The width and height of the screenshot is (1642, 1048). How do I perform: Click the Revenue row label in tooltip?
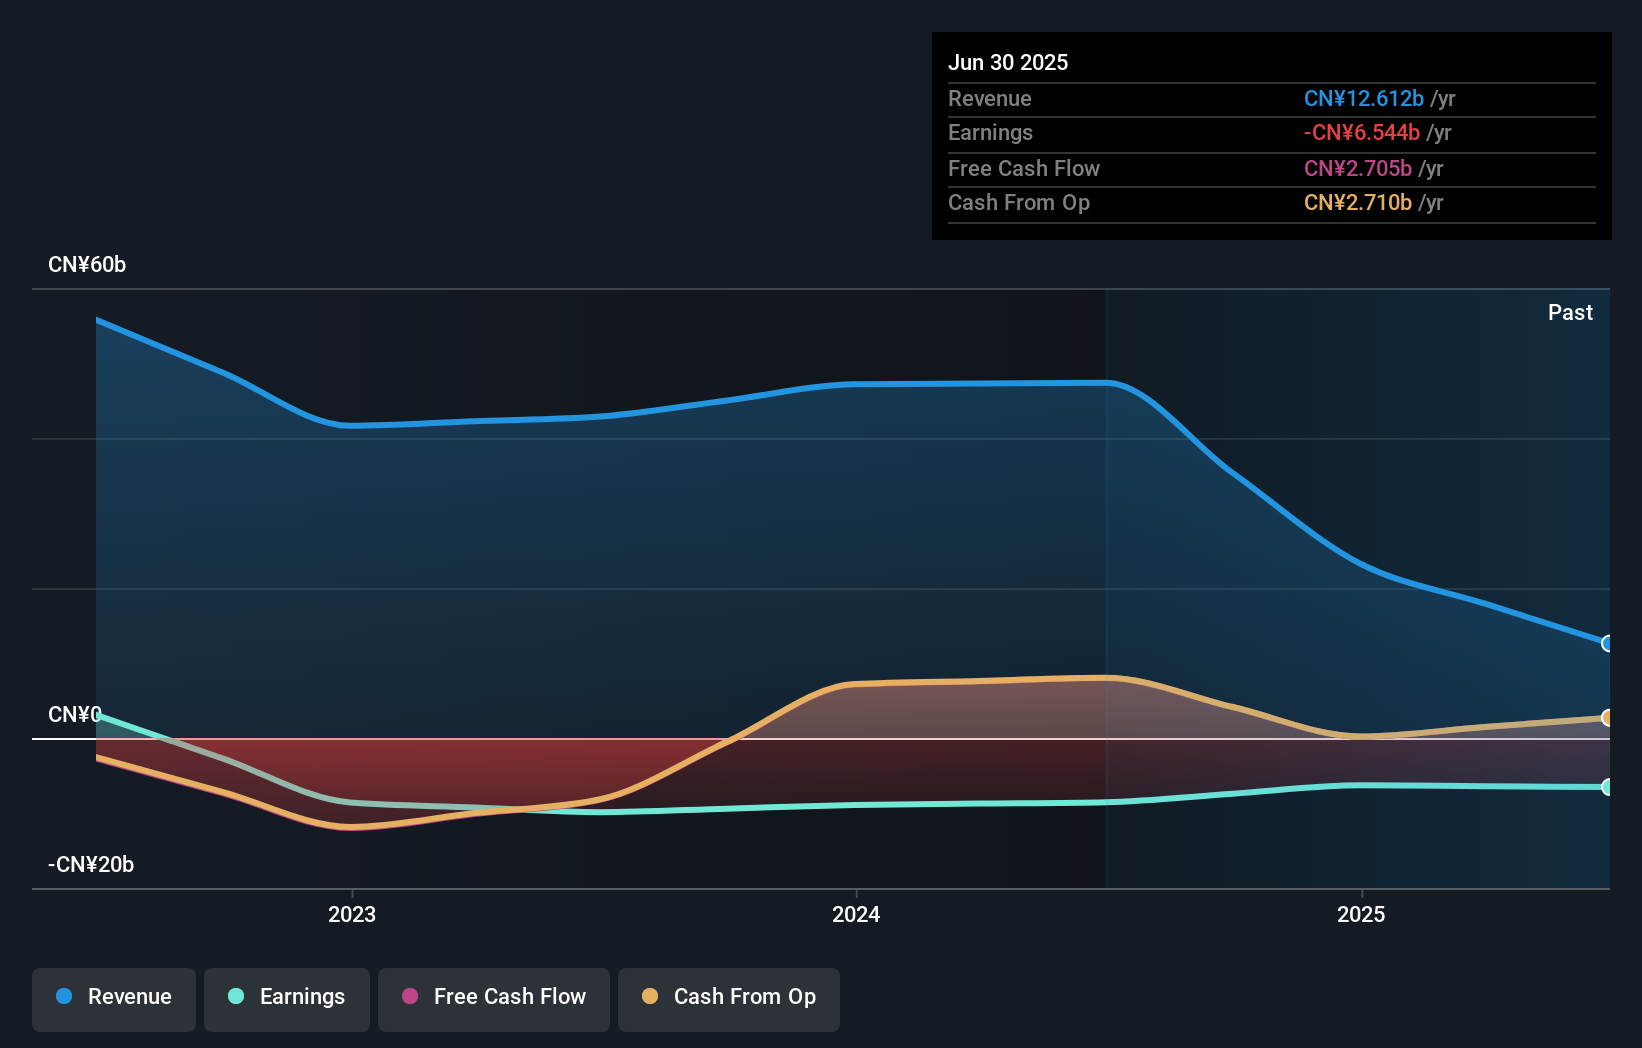click(990, 99)
